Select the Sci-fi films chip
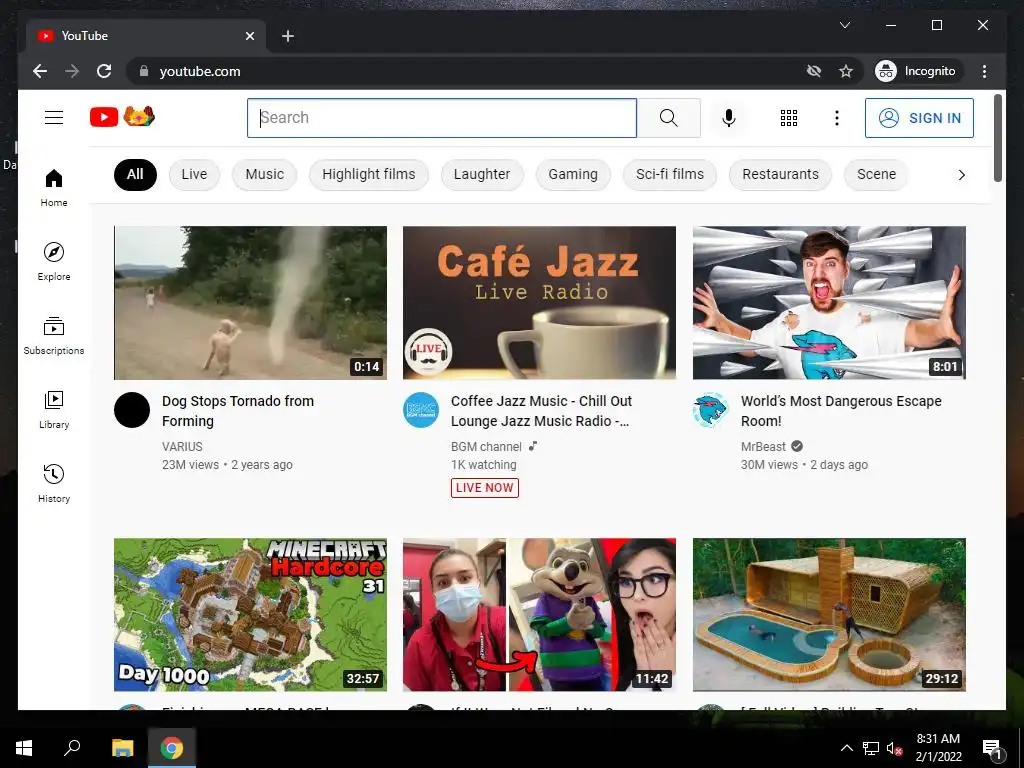Image resolution: width=1024 pixels, height=768 pixels. click(x=670, y=174)
